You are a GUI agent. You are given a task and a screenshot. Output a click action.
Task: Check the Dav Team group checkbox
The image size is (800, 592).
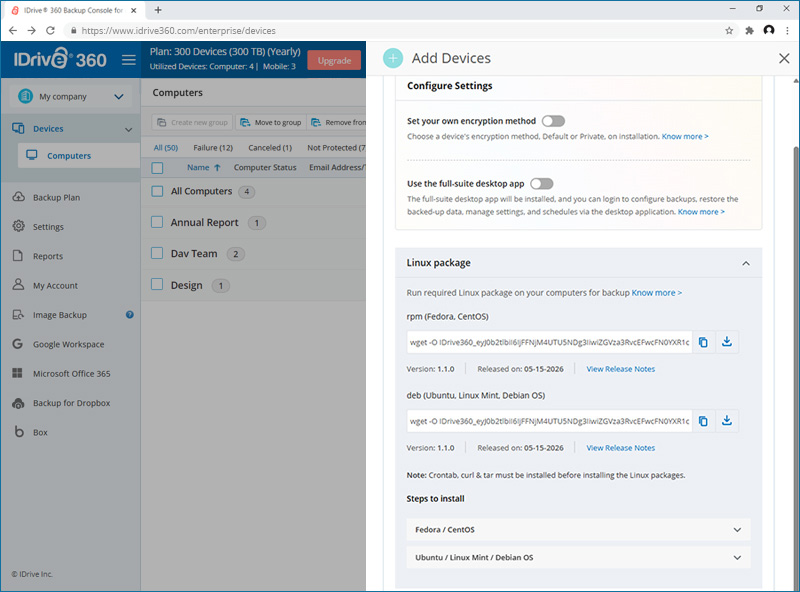[x=157, y=253]
